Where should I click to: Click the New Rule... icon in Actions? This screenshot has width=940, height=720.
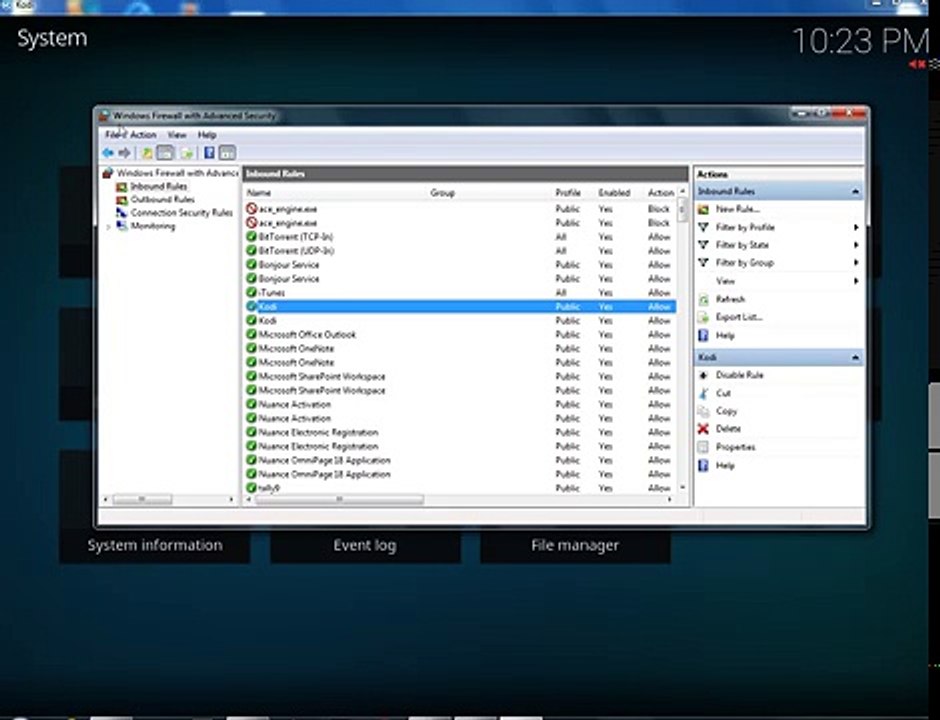[x=704, y=209]
